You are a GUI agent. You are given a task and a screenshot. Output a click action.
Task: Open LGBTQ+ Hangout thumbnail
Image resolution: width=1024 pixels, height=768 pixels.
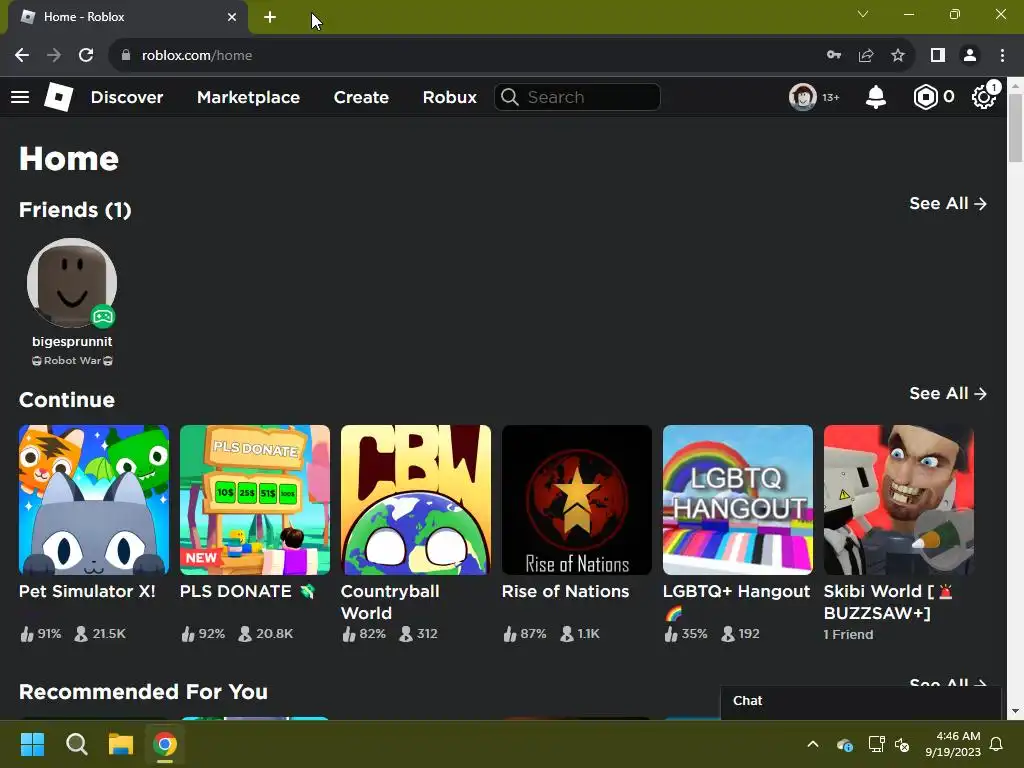pyautogui.click(x=738, y=500)
